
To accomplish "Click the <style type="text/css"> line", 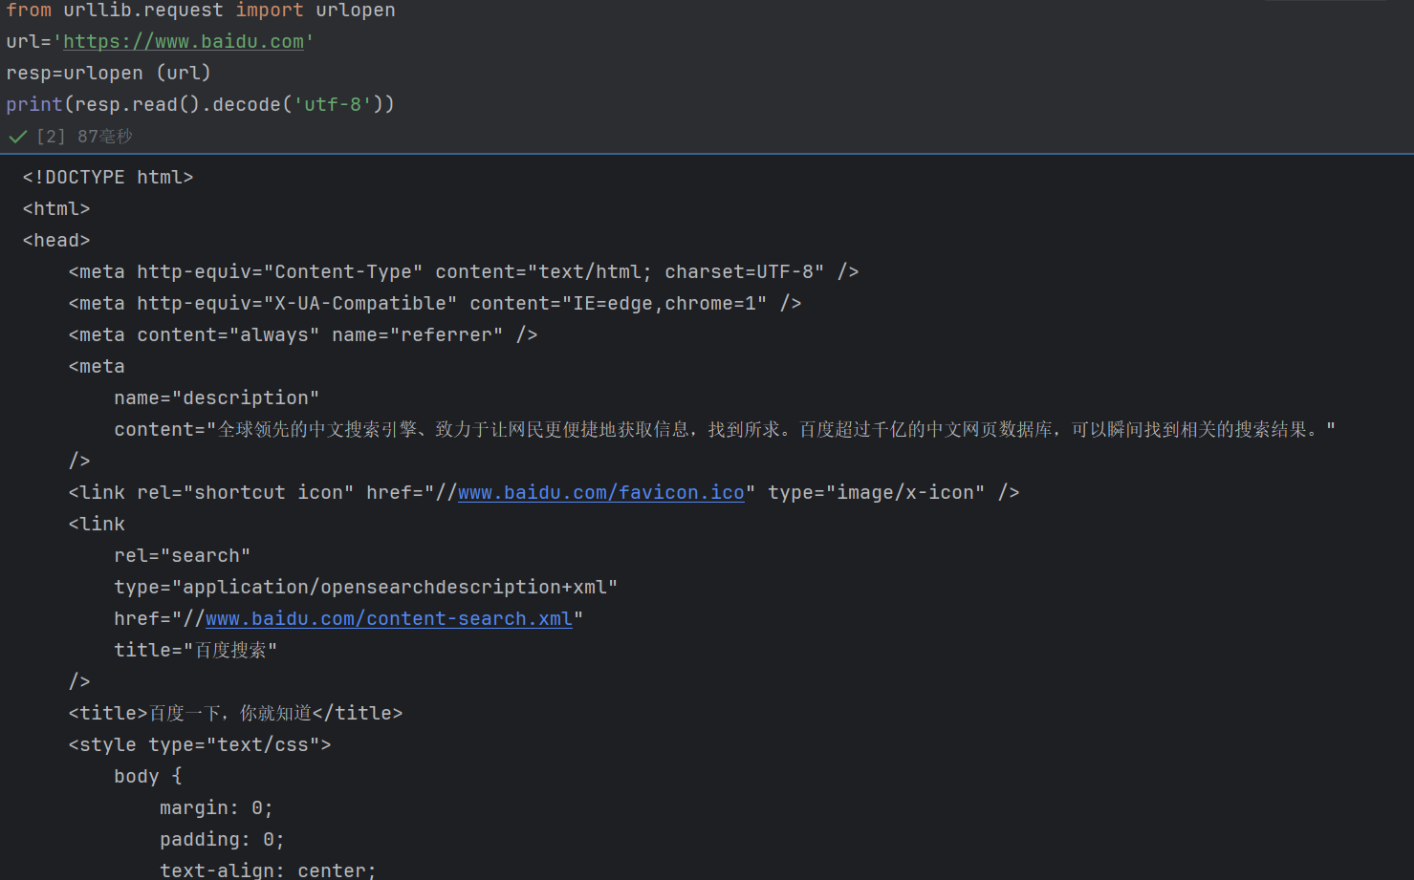I will (200, 744).
